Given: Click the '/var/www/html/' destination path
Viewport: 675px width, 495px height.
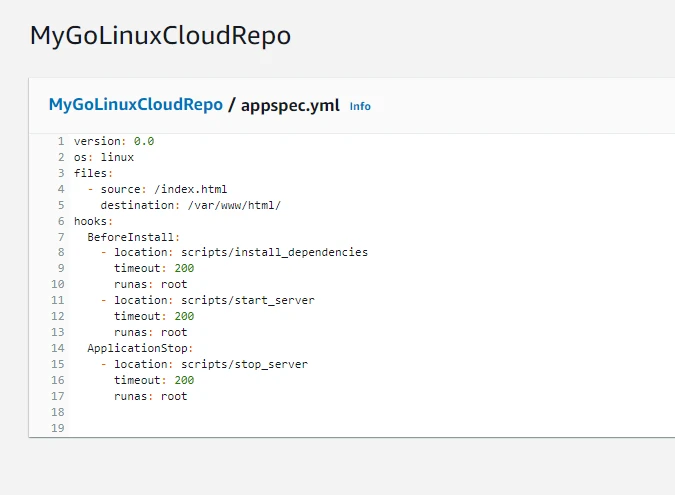Looking at the screenshot, I should [234, 205].
